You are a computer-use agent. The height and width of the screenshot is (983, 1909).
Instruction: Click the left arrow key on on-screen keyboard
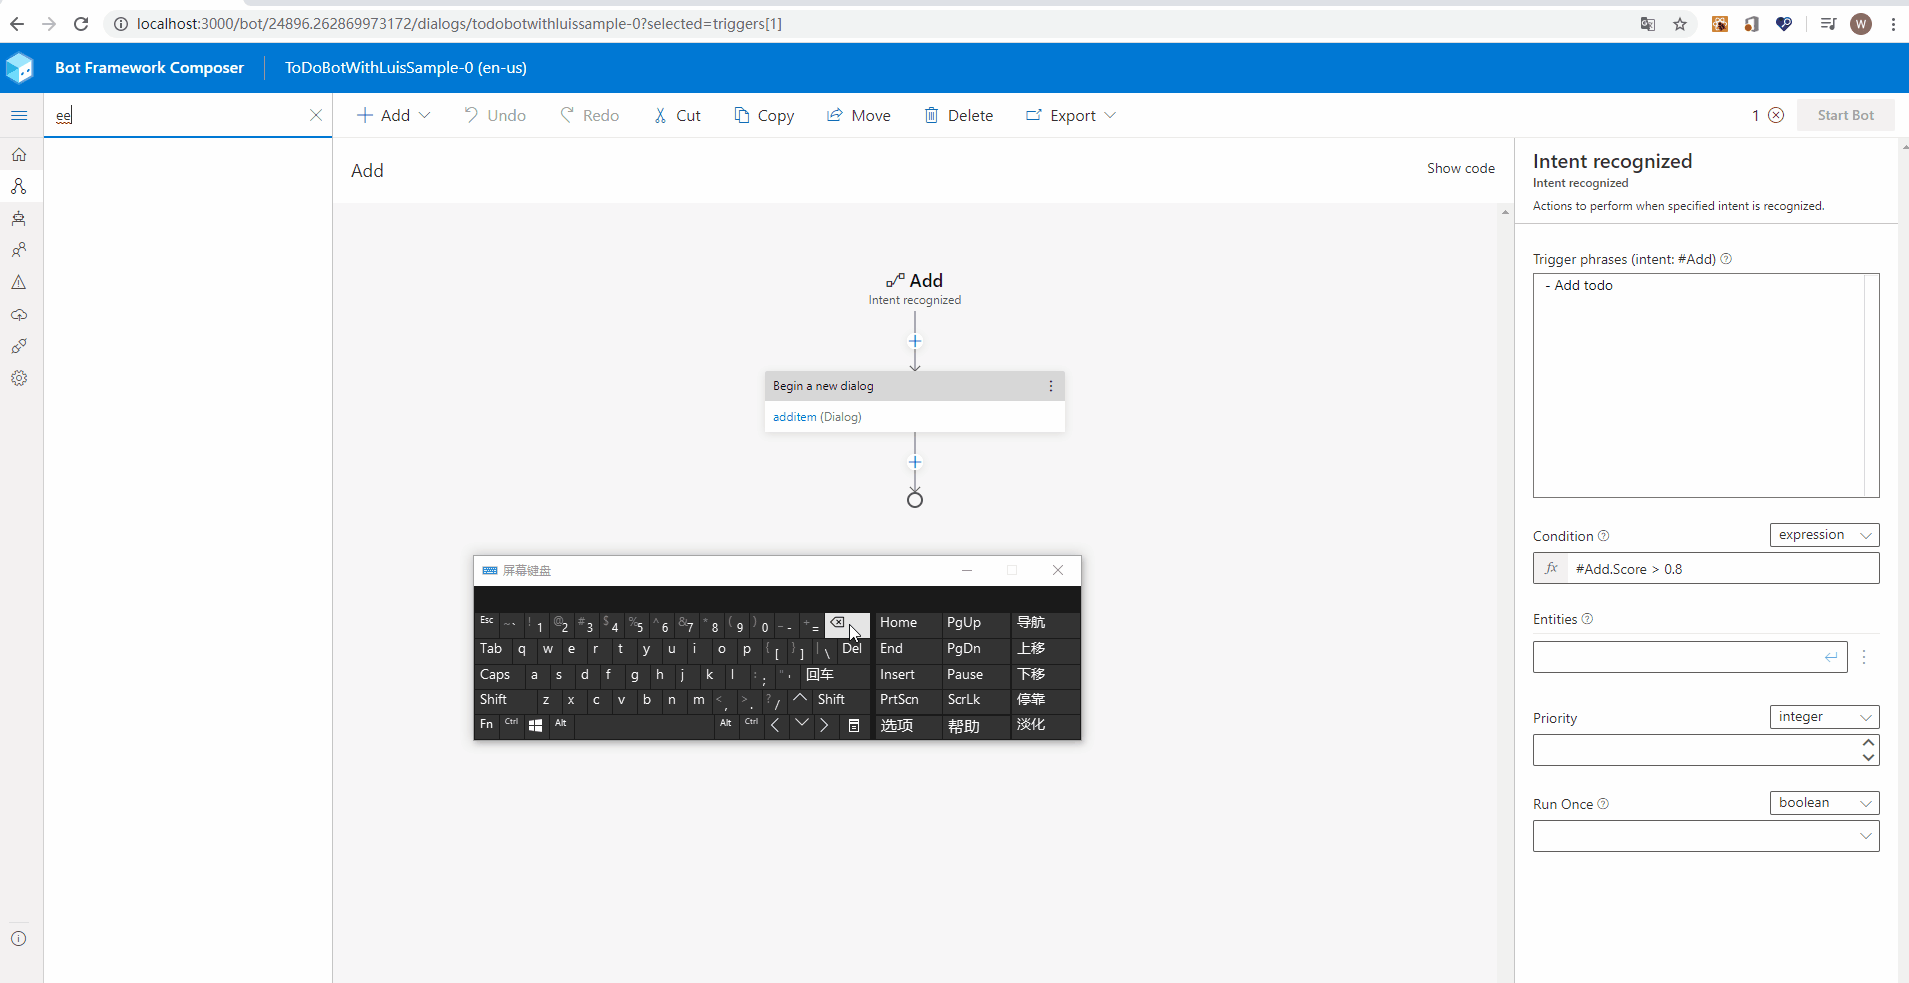pyautogui.click(x=776, y=725)
